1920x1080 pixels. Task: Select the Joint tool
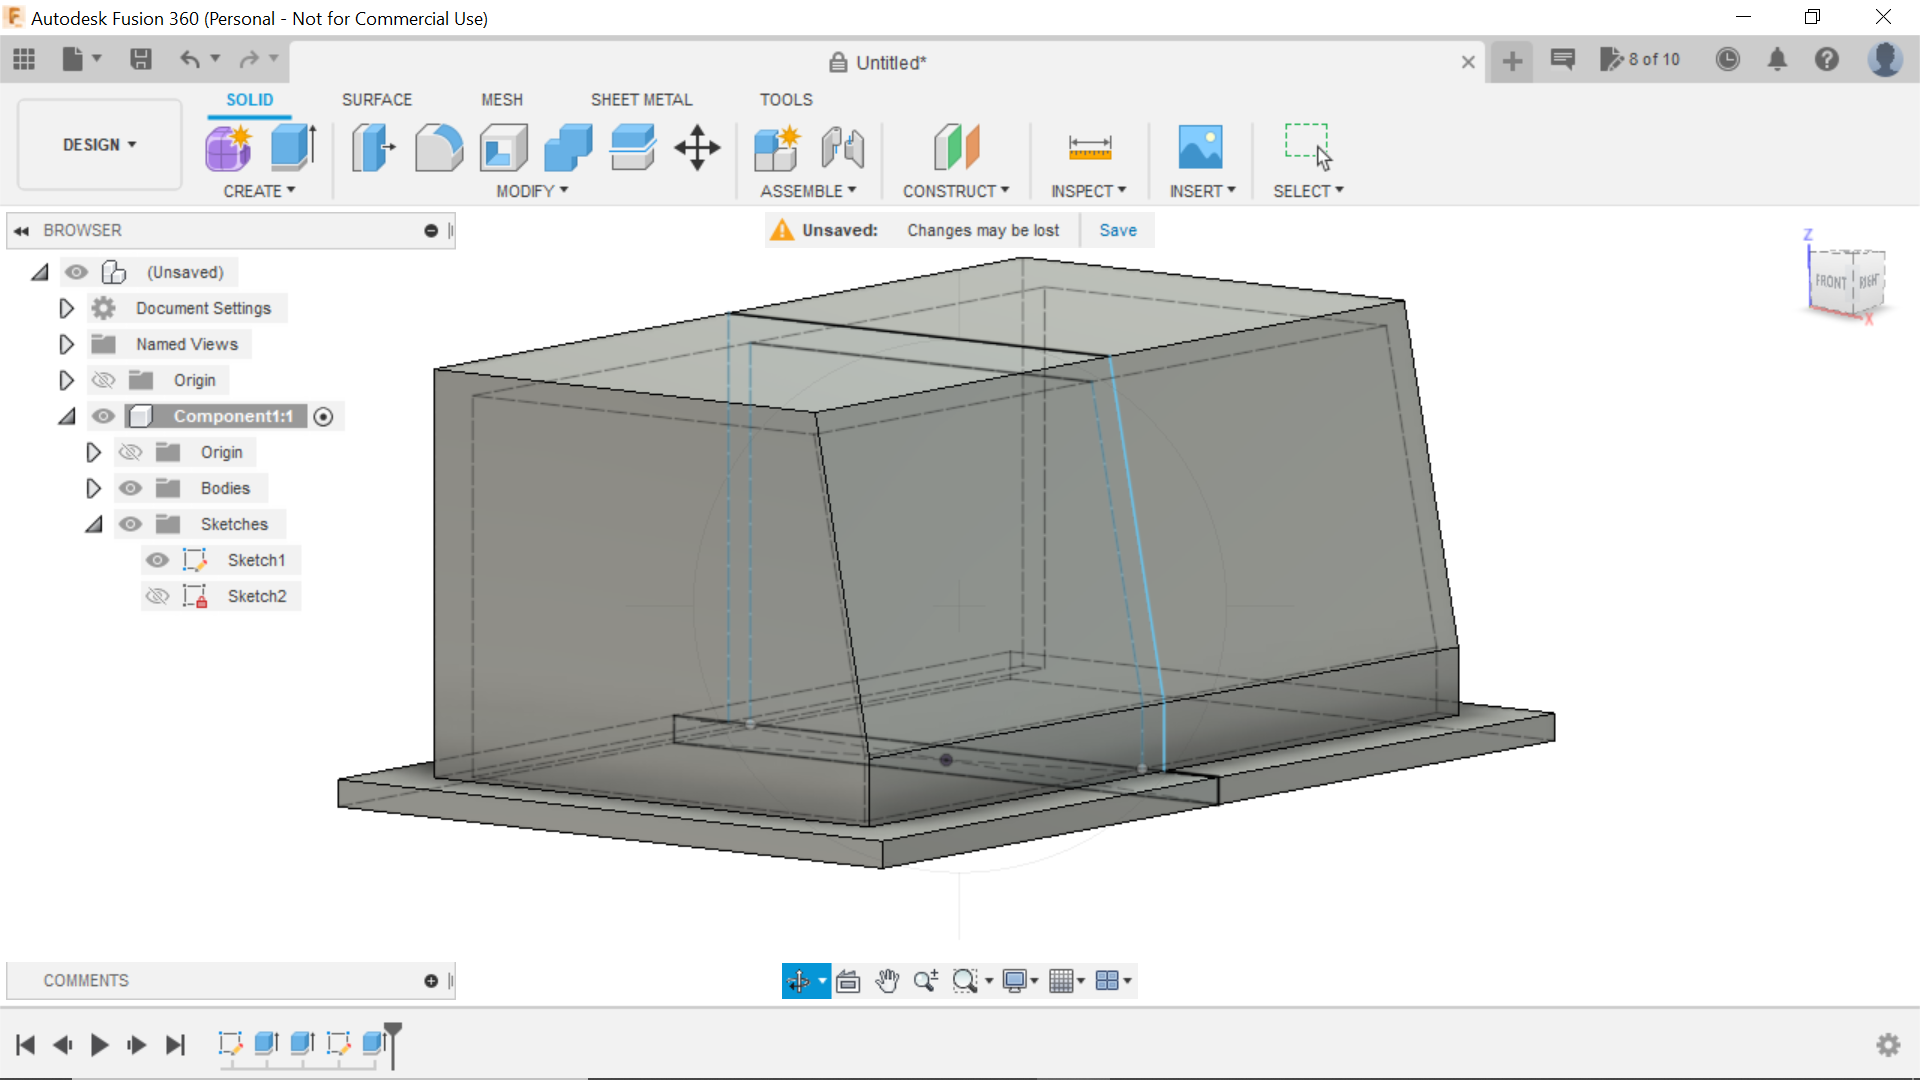(841, 147)
